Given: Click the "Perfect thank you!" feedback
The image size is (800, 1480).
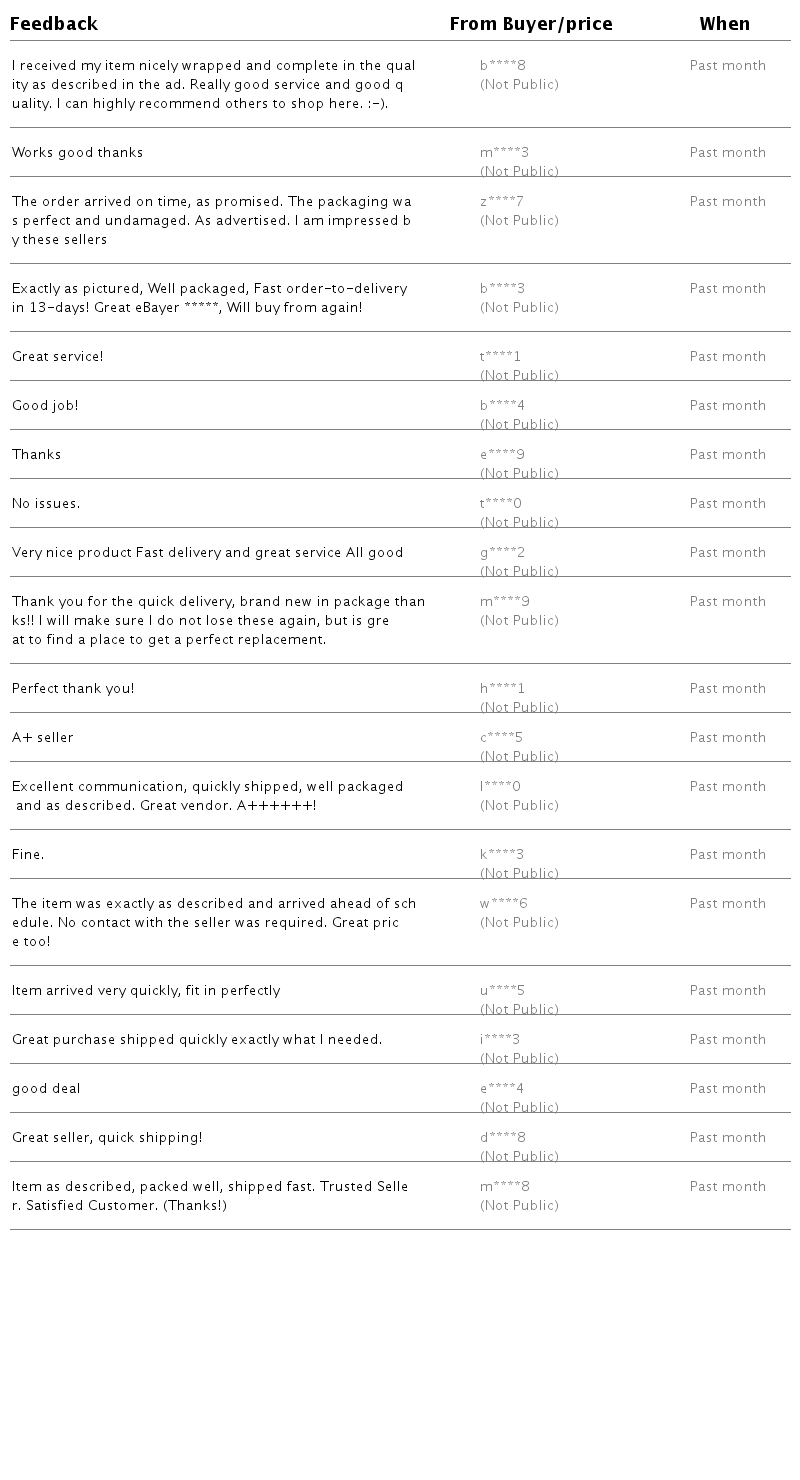Looking at the screenshot, I should [x=73, y=689].
